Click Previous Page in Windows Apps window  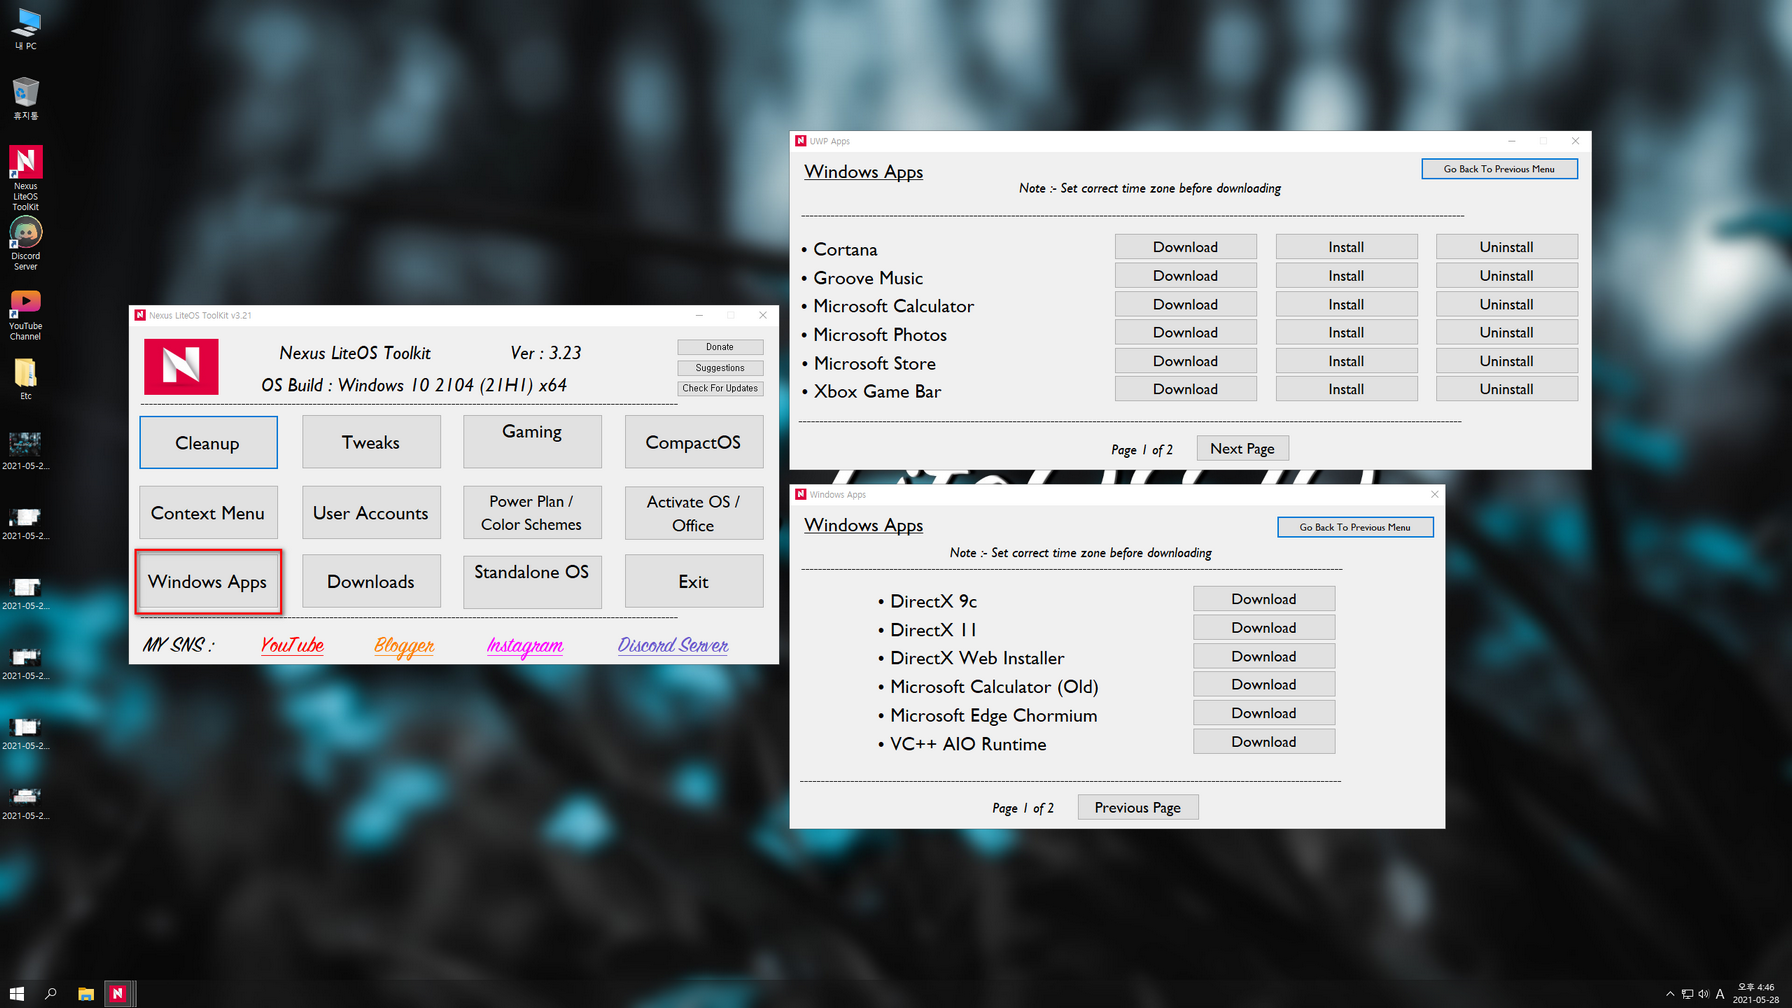click(1137, 807)
